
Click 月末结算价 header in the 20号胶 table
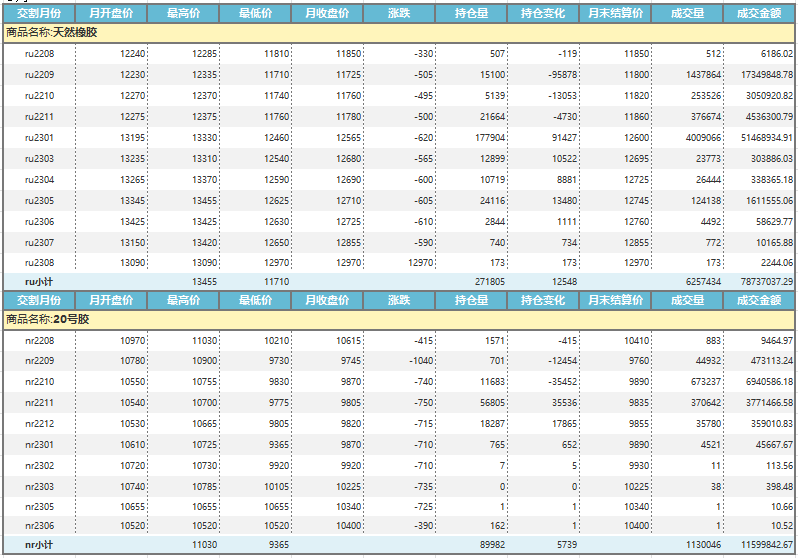pos(615,301)
